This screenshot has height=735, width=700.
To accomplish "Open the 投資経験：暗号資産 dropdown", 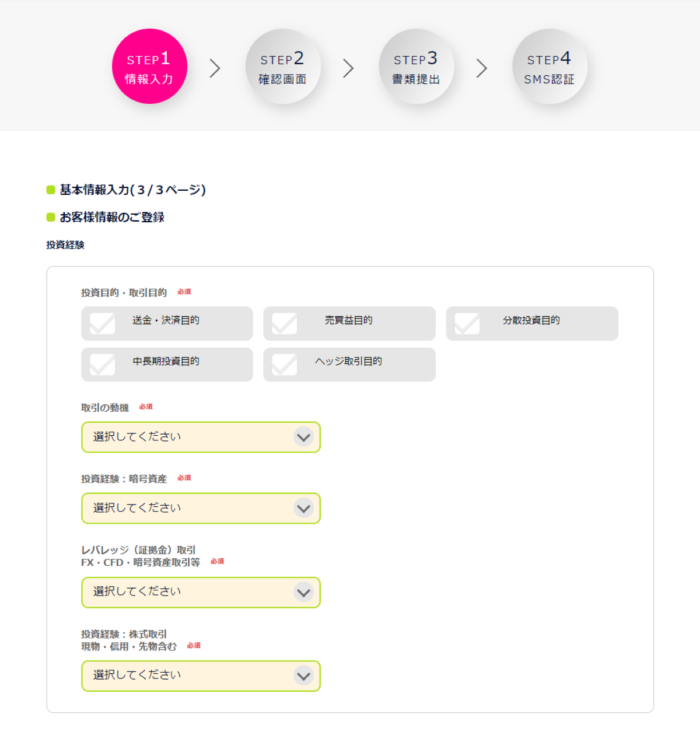I will 201,508.
